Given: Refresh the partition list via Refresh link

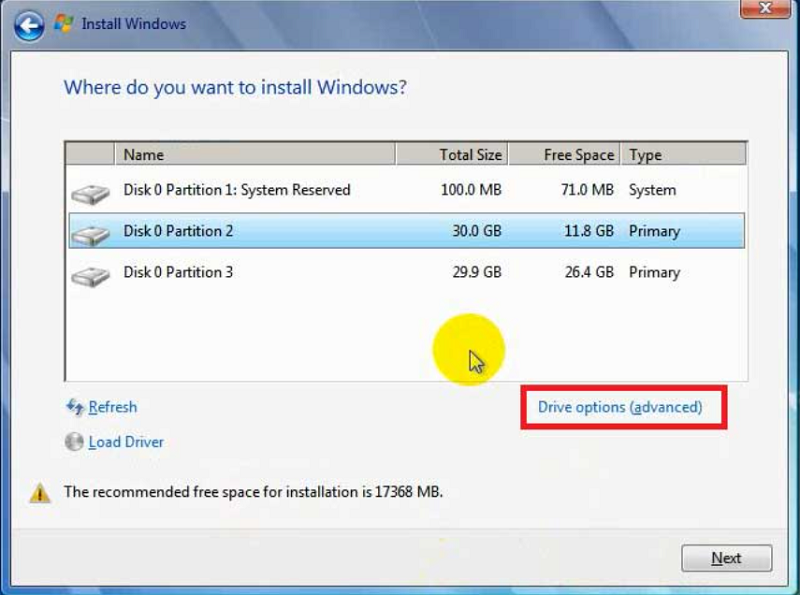Looking at the screenshot, I should (112, 407).
